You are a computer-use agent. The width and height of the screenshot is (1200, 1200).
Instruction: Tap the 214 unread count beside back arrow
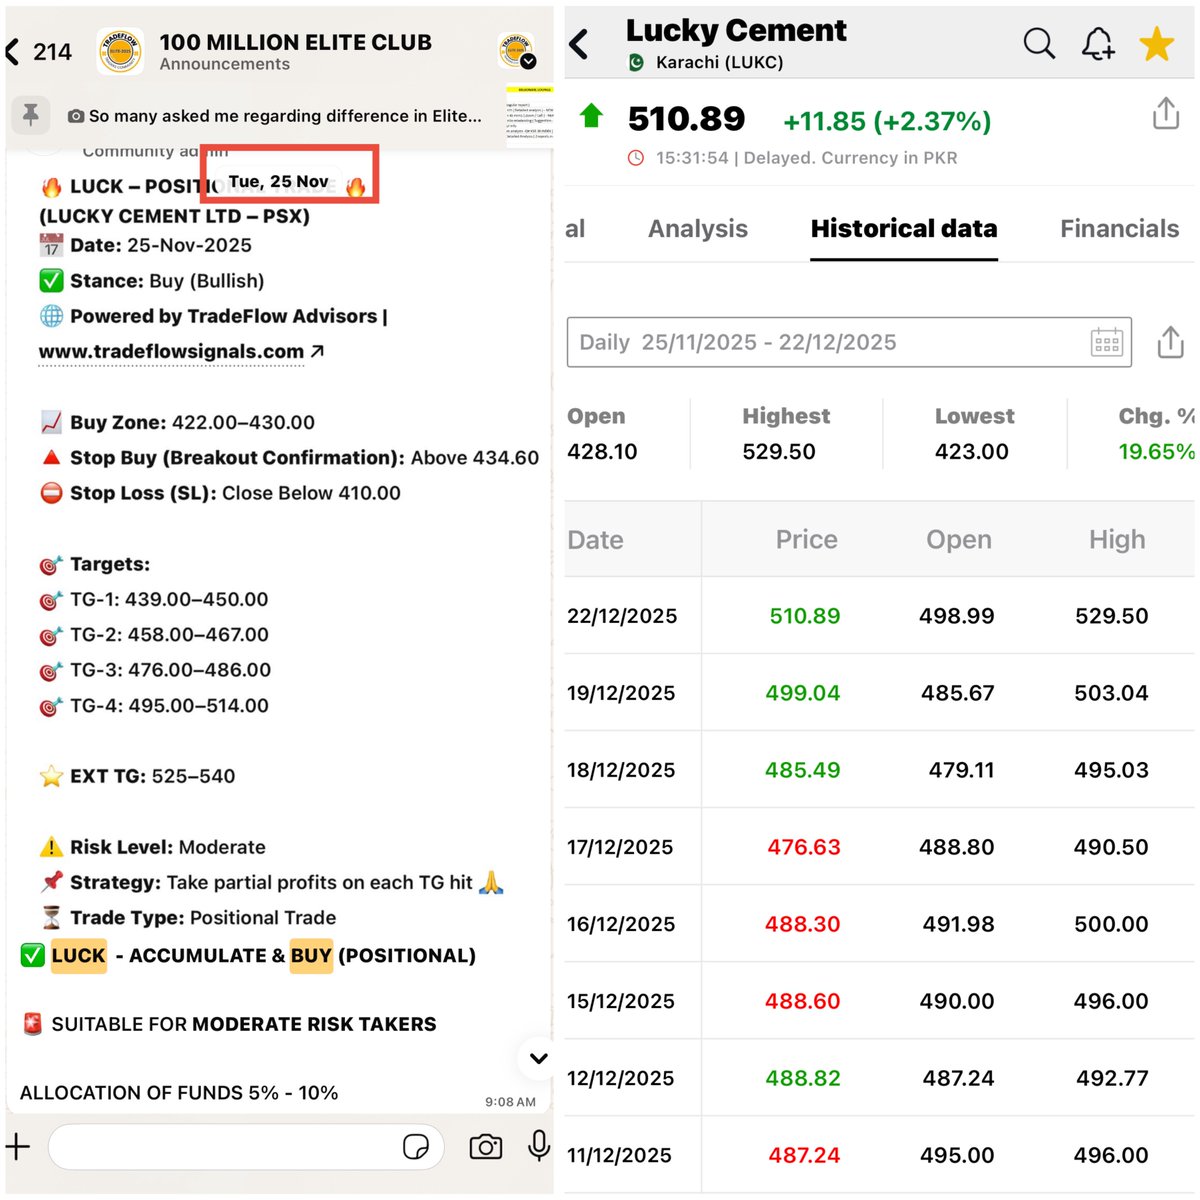(x=52, y=52)
